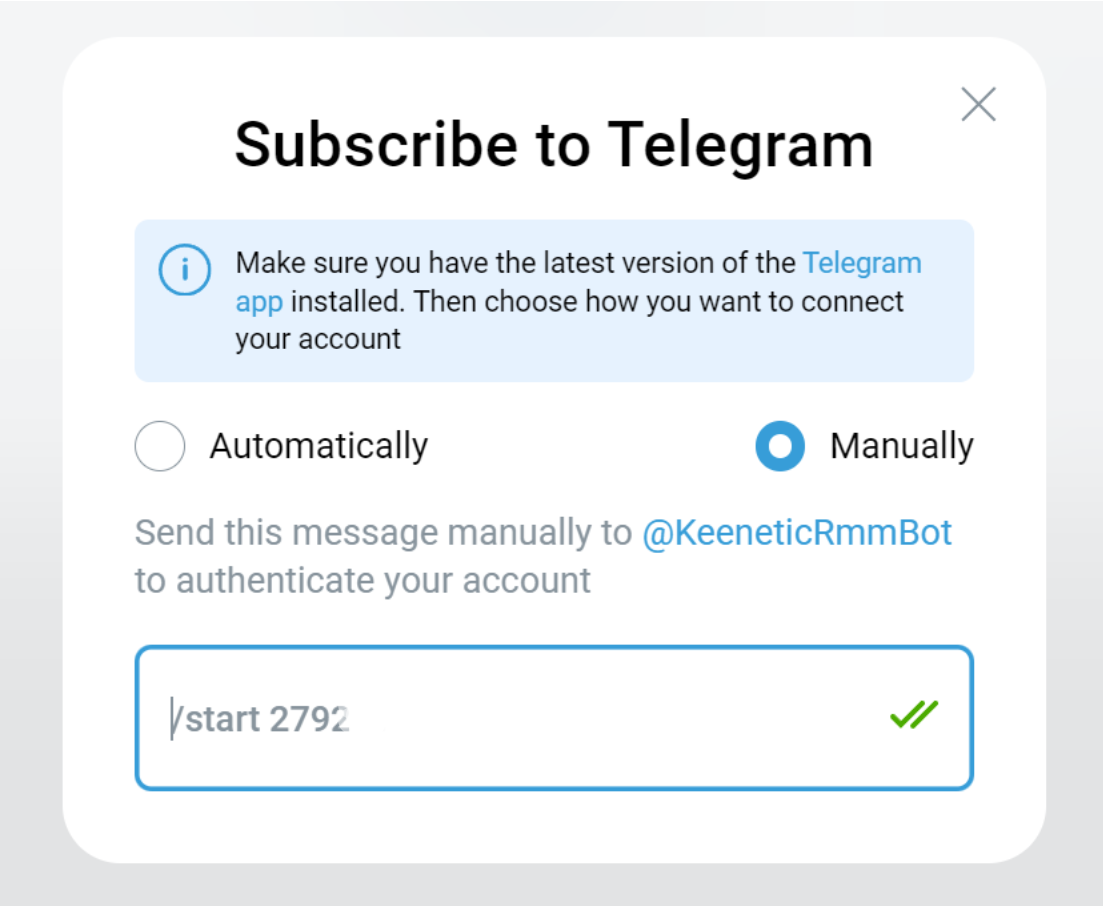
Task: Click the "your account" line in the banner
Action: [318, 339]
